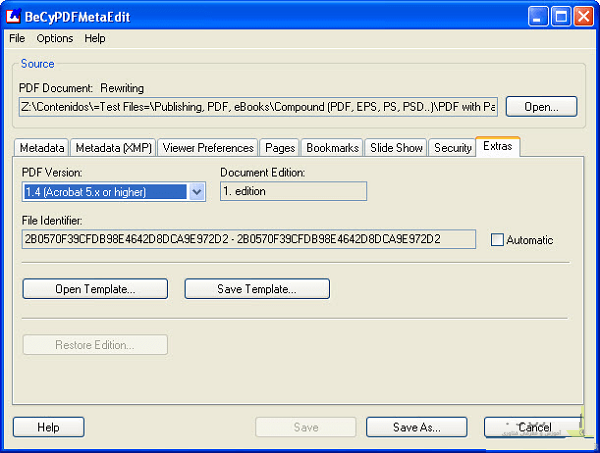Screen dimensions: 600x453
Task: Click the Document Edition text field
Action: (293, 191)
